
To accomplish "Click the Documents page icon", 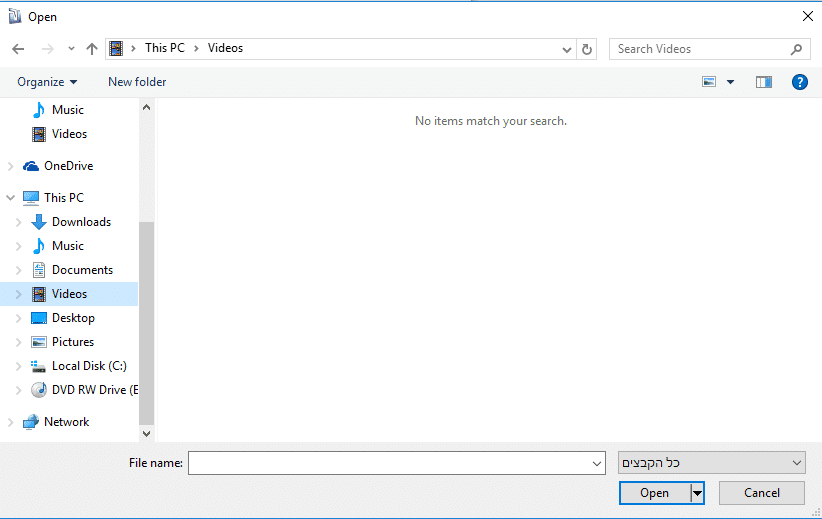I will click(x=39, y=270).
